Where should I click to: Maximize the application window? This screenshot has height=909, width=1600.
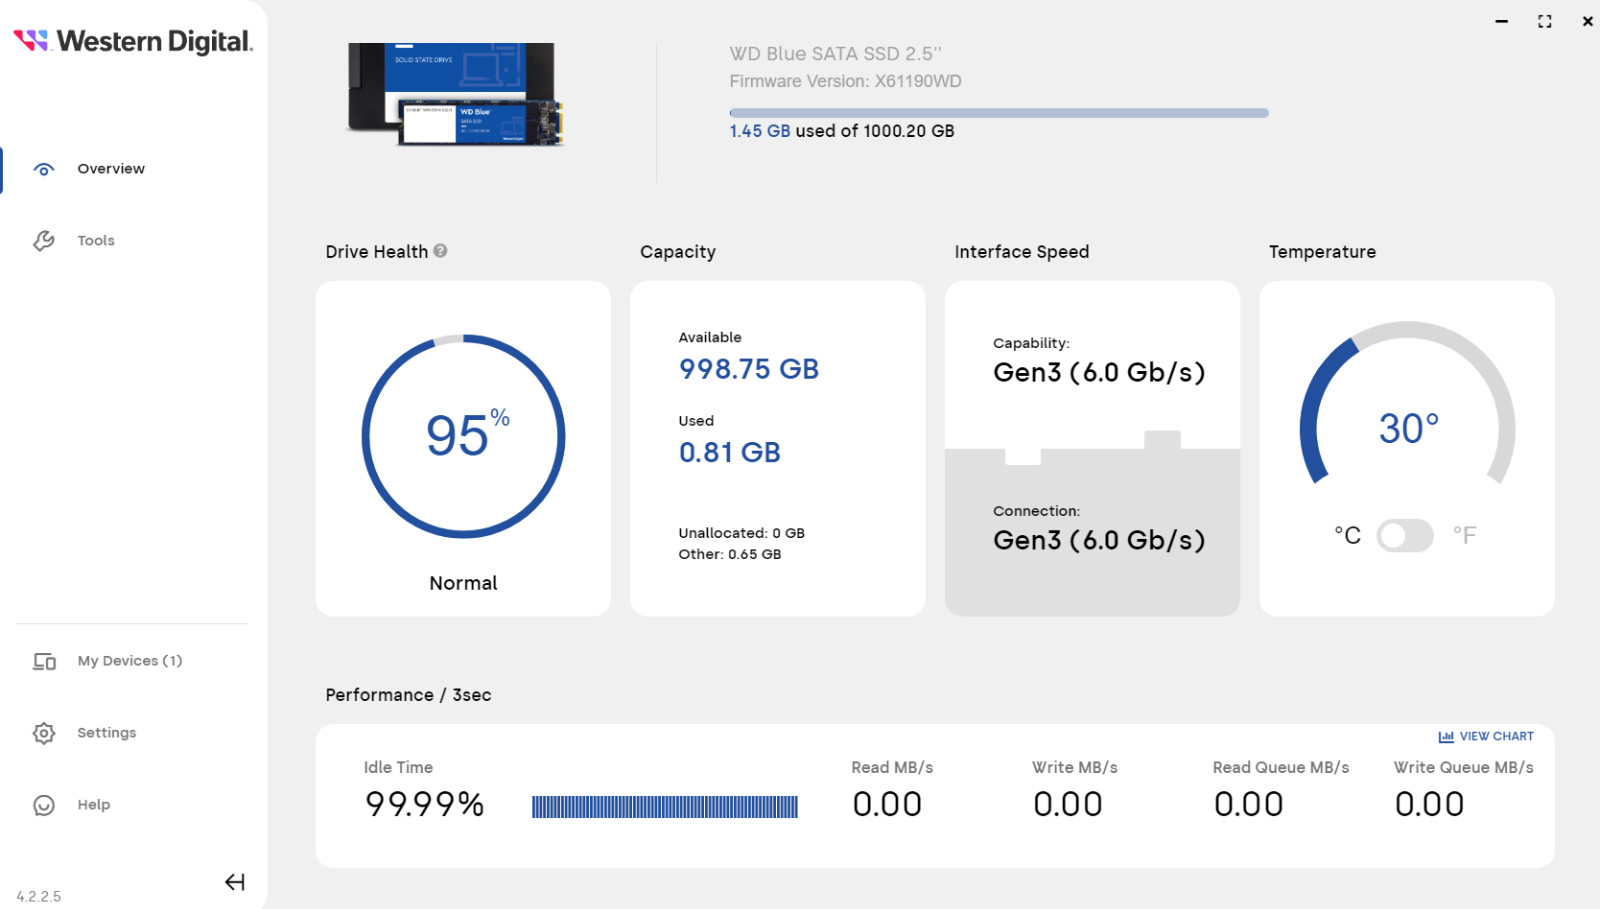click(1545, 21)
